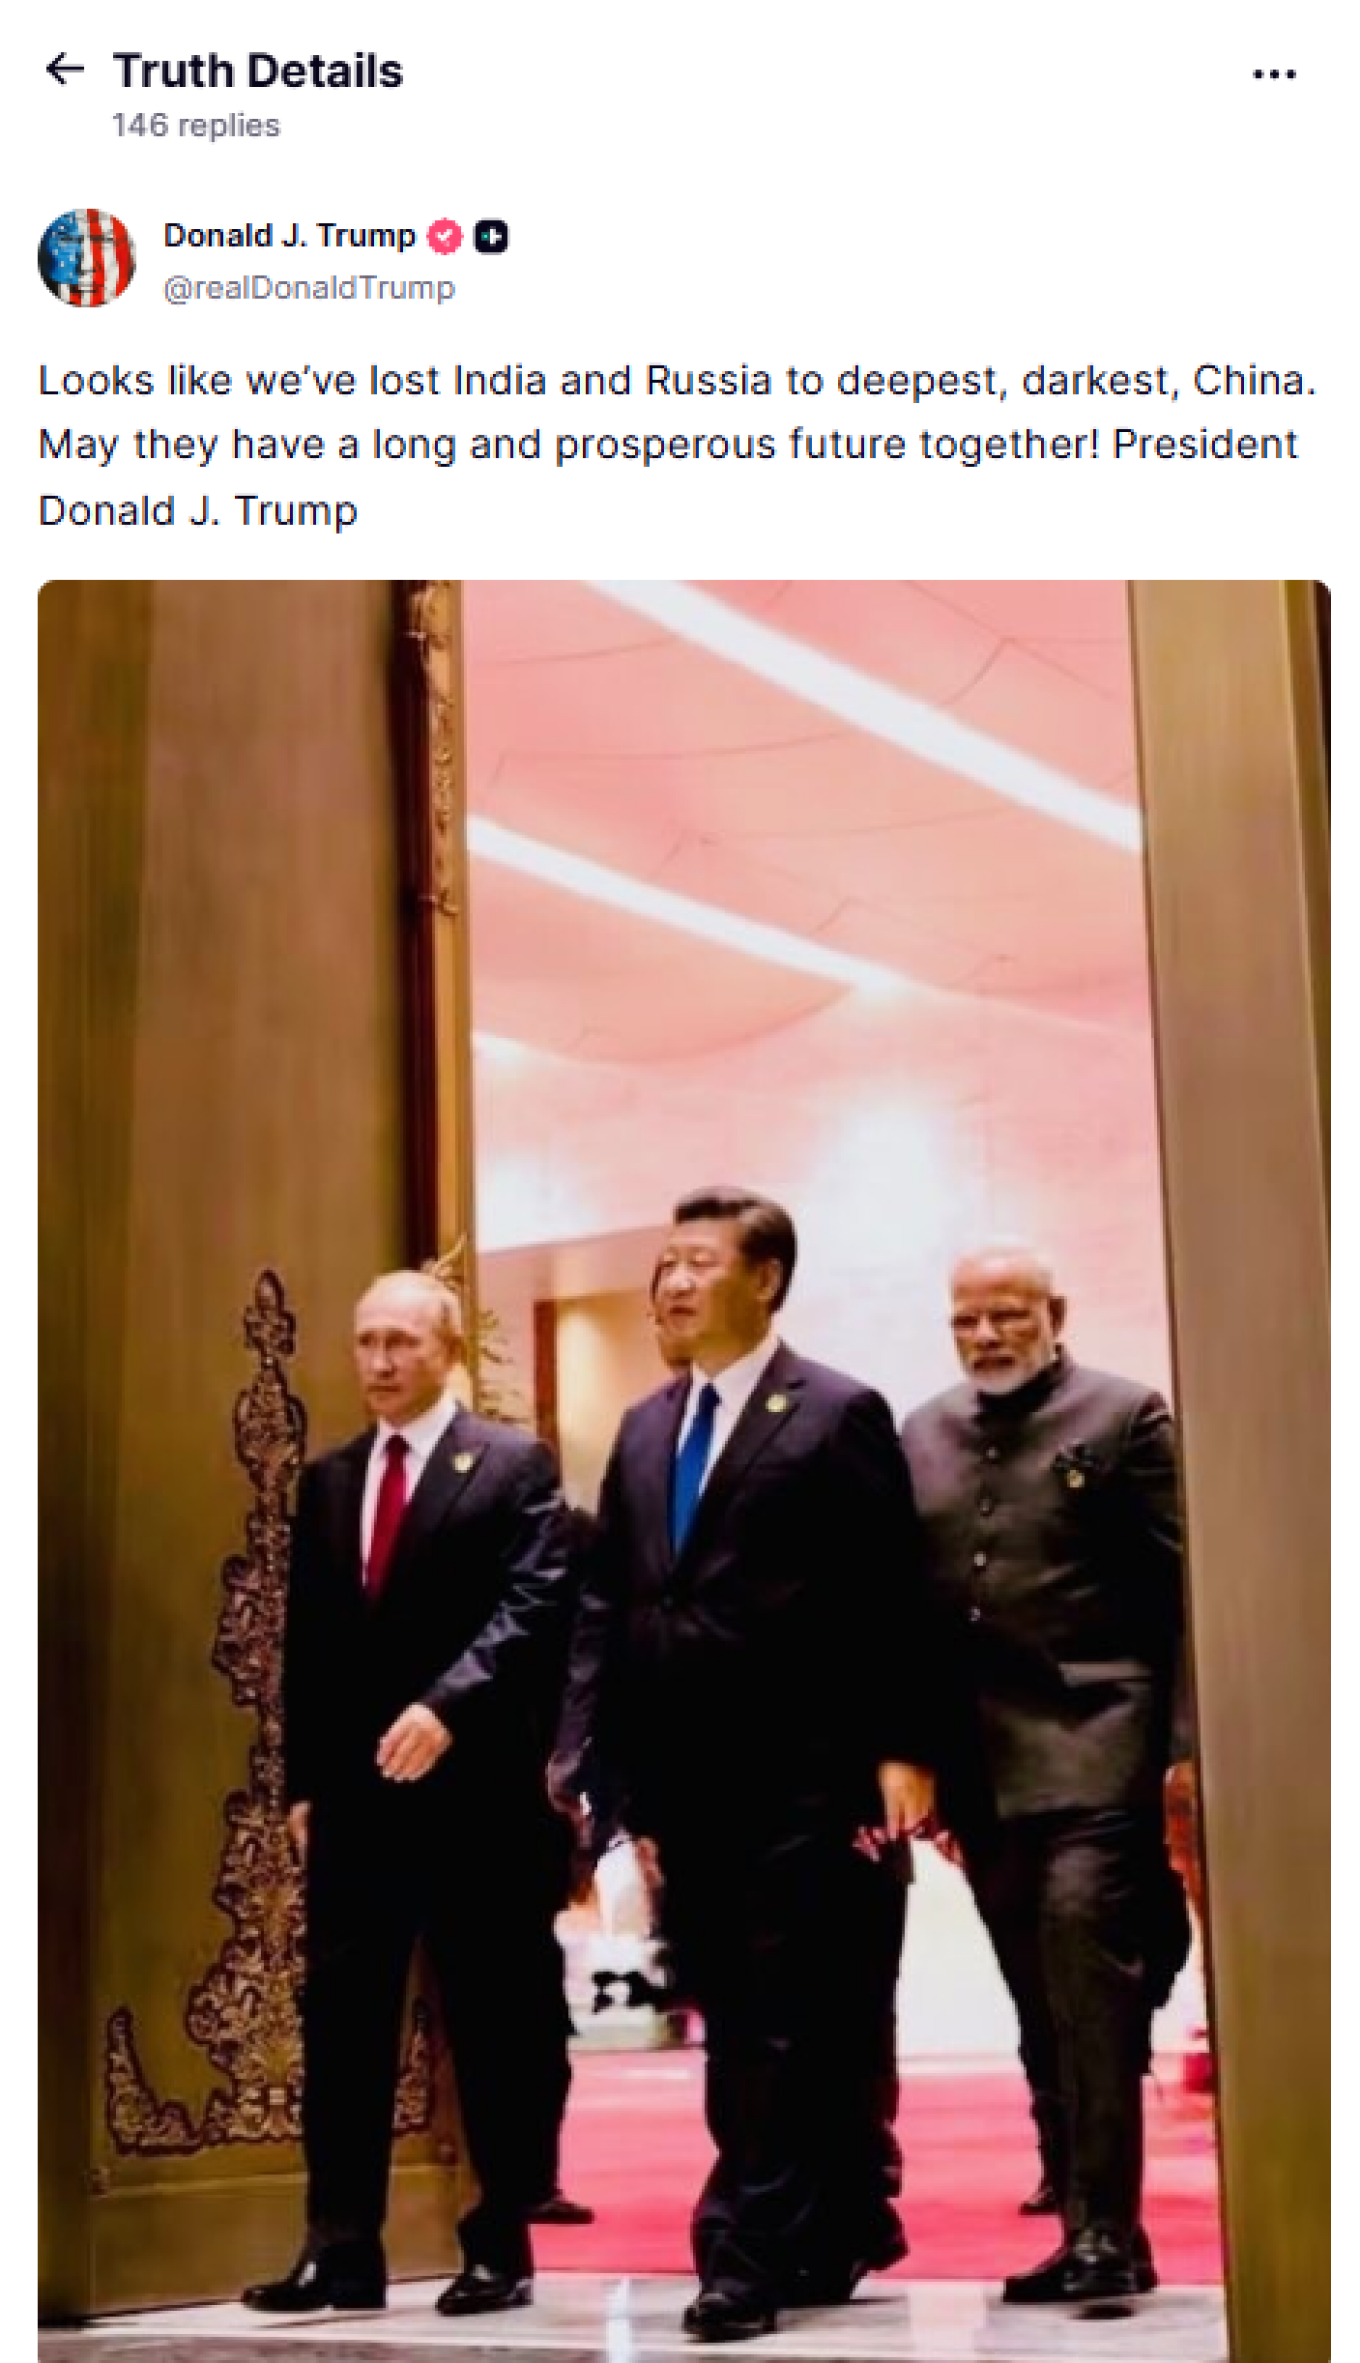This screenshot has width=1360, height=2363.
Task: Visit the @realDonaldTrump handle link
Action: click(309, 288)
